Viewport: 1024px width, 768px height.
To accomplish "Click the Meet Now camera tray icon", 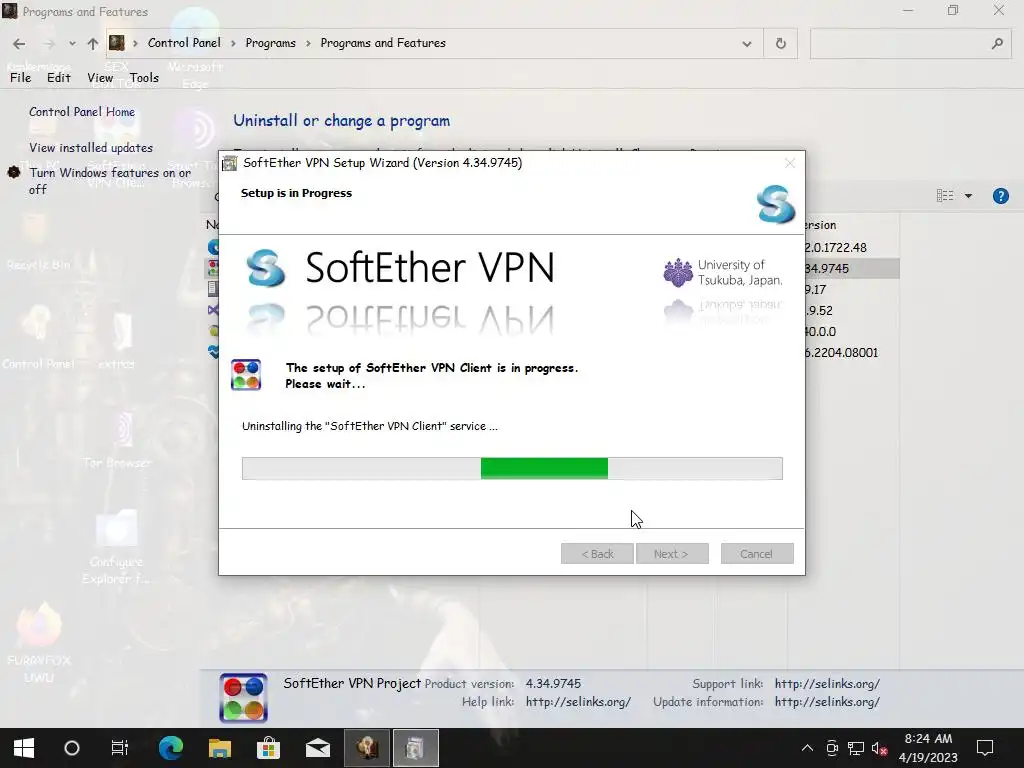I will click(832, 748).
